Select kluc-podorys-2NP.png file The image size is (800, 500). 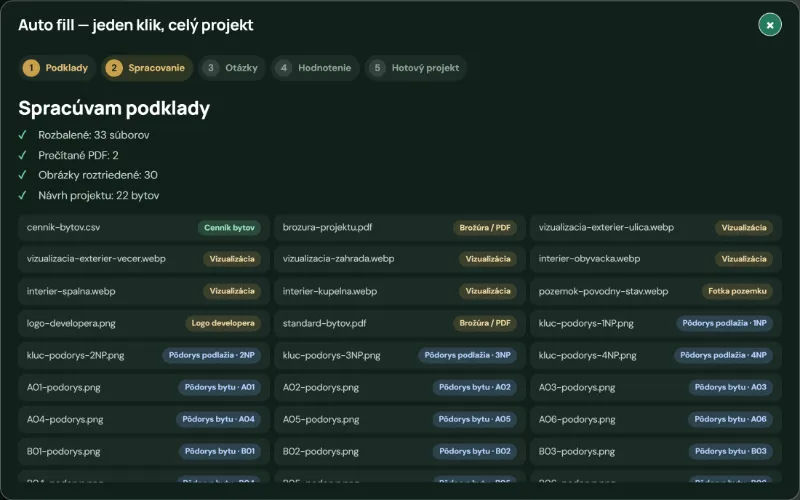[144, 356]
